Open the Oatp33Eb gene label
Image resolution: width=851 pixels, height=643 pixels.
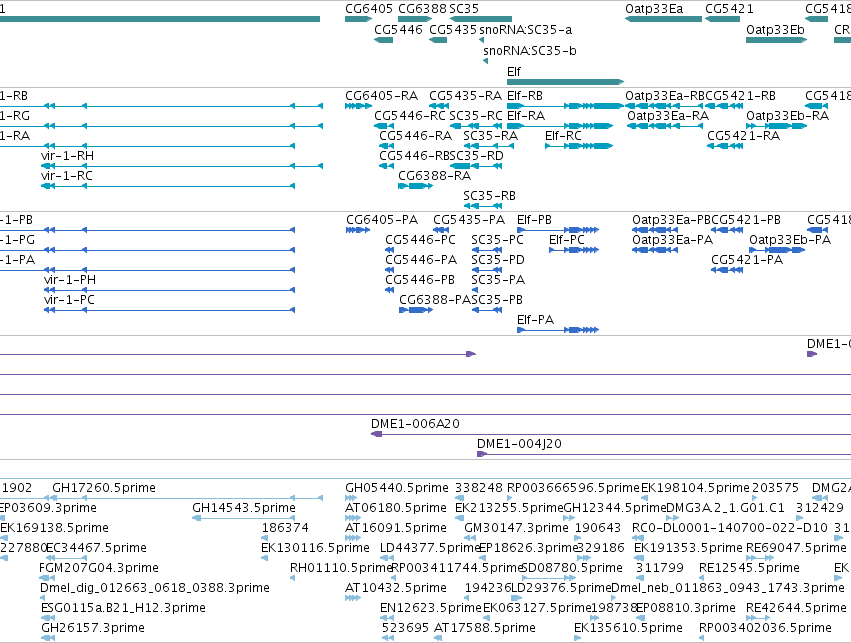coord(775,29)
